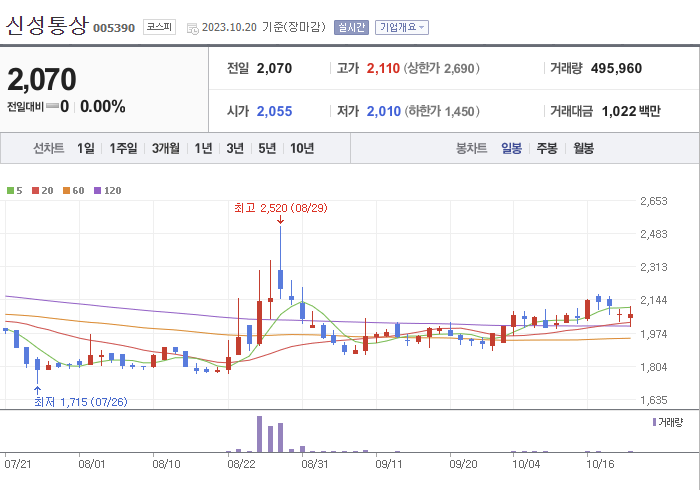This screenshot has height=490, width=700.
Task: Click the purple 120-day moving average swatch
Action: coord(97,191)
